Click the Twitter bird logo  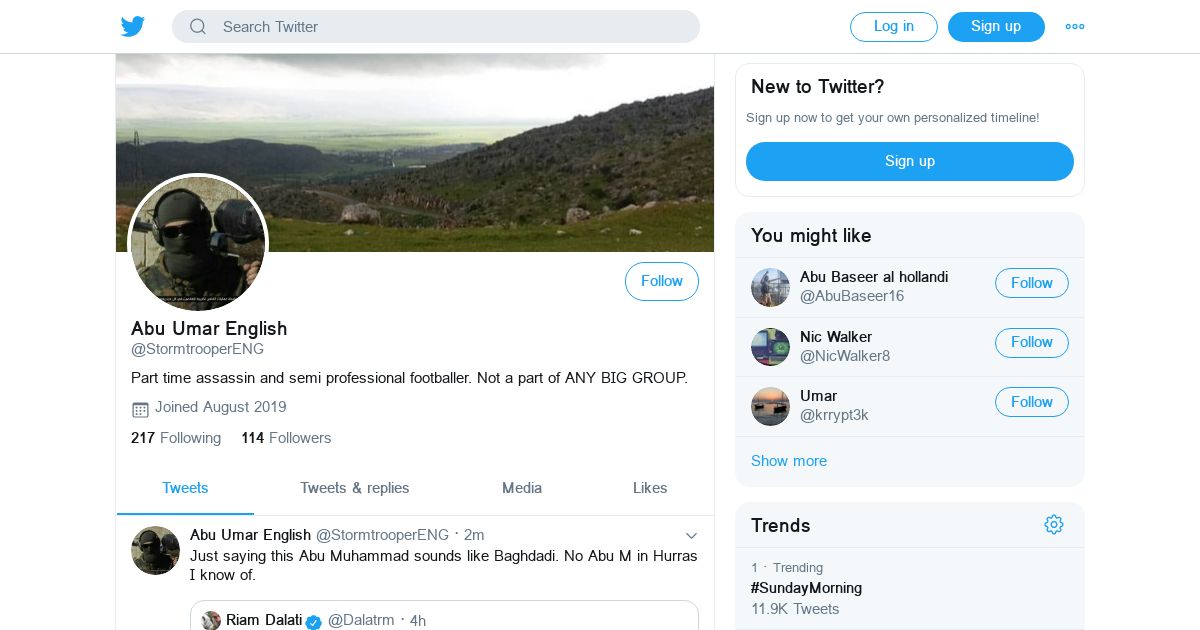pos(133,27)
